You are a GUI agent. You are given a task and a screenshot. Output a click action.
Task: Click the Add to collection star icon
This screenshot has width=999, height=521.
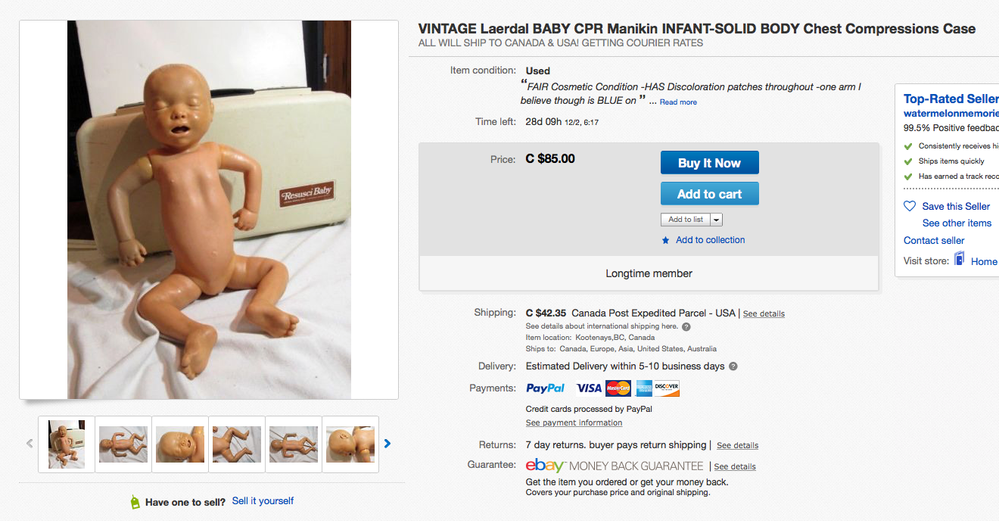point(666,240)
